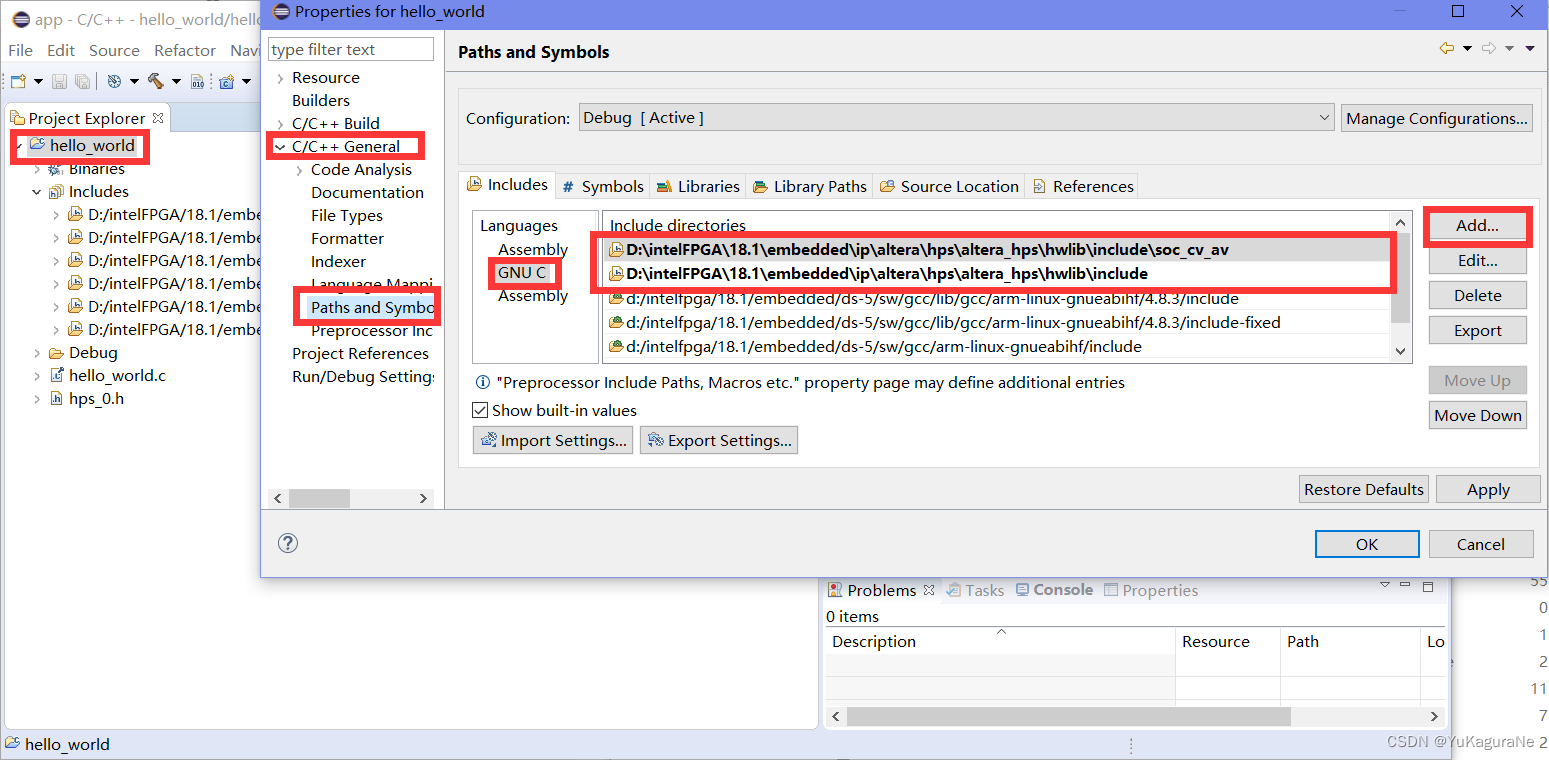Screen dimensions: 1549x760
Task: Click the Edit... button
Action: [1477, 260]
